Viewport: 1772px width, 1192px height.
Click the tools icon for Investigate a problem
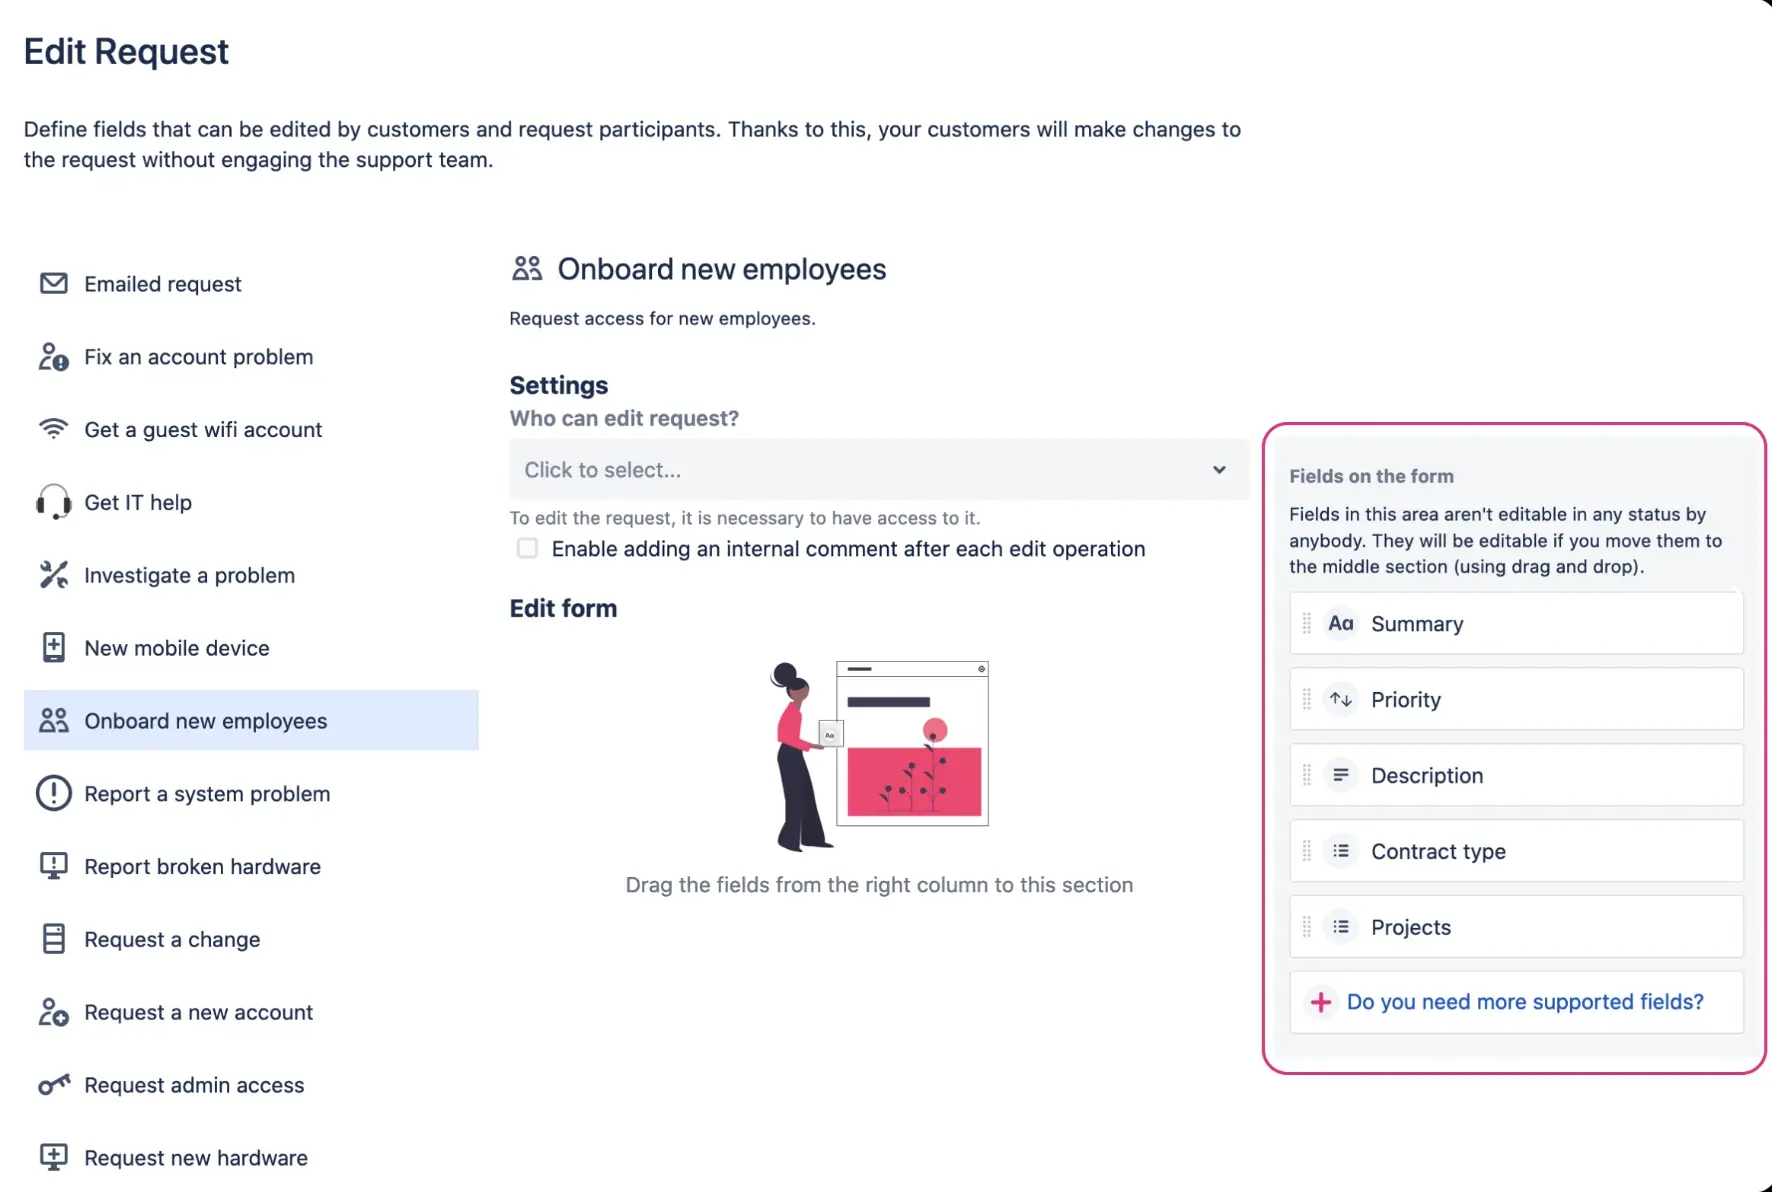coord(53,575)
